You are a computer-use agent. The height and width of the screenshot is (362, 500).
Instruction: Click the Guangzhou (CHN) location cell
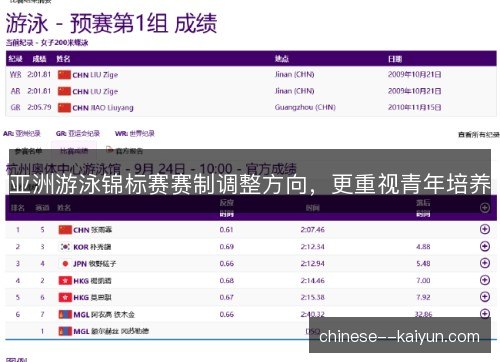coord(305,107)
